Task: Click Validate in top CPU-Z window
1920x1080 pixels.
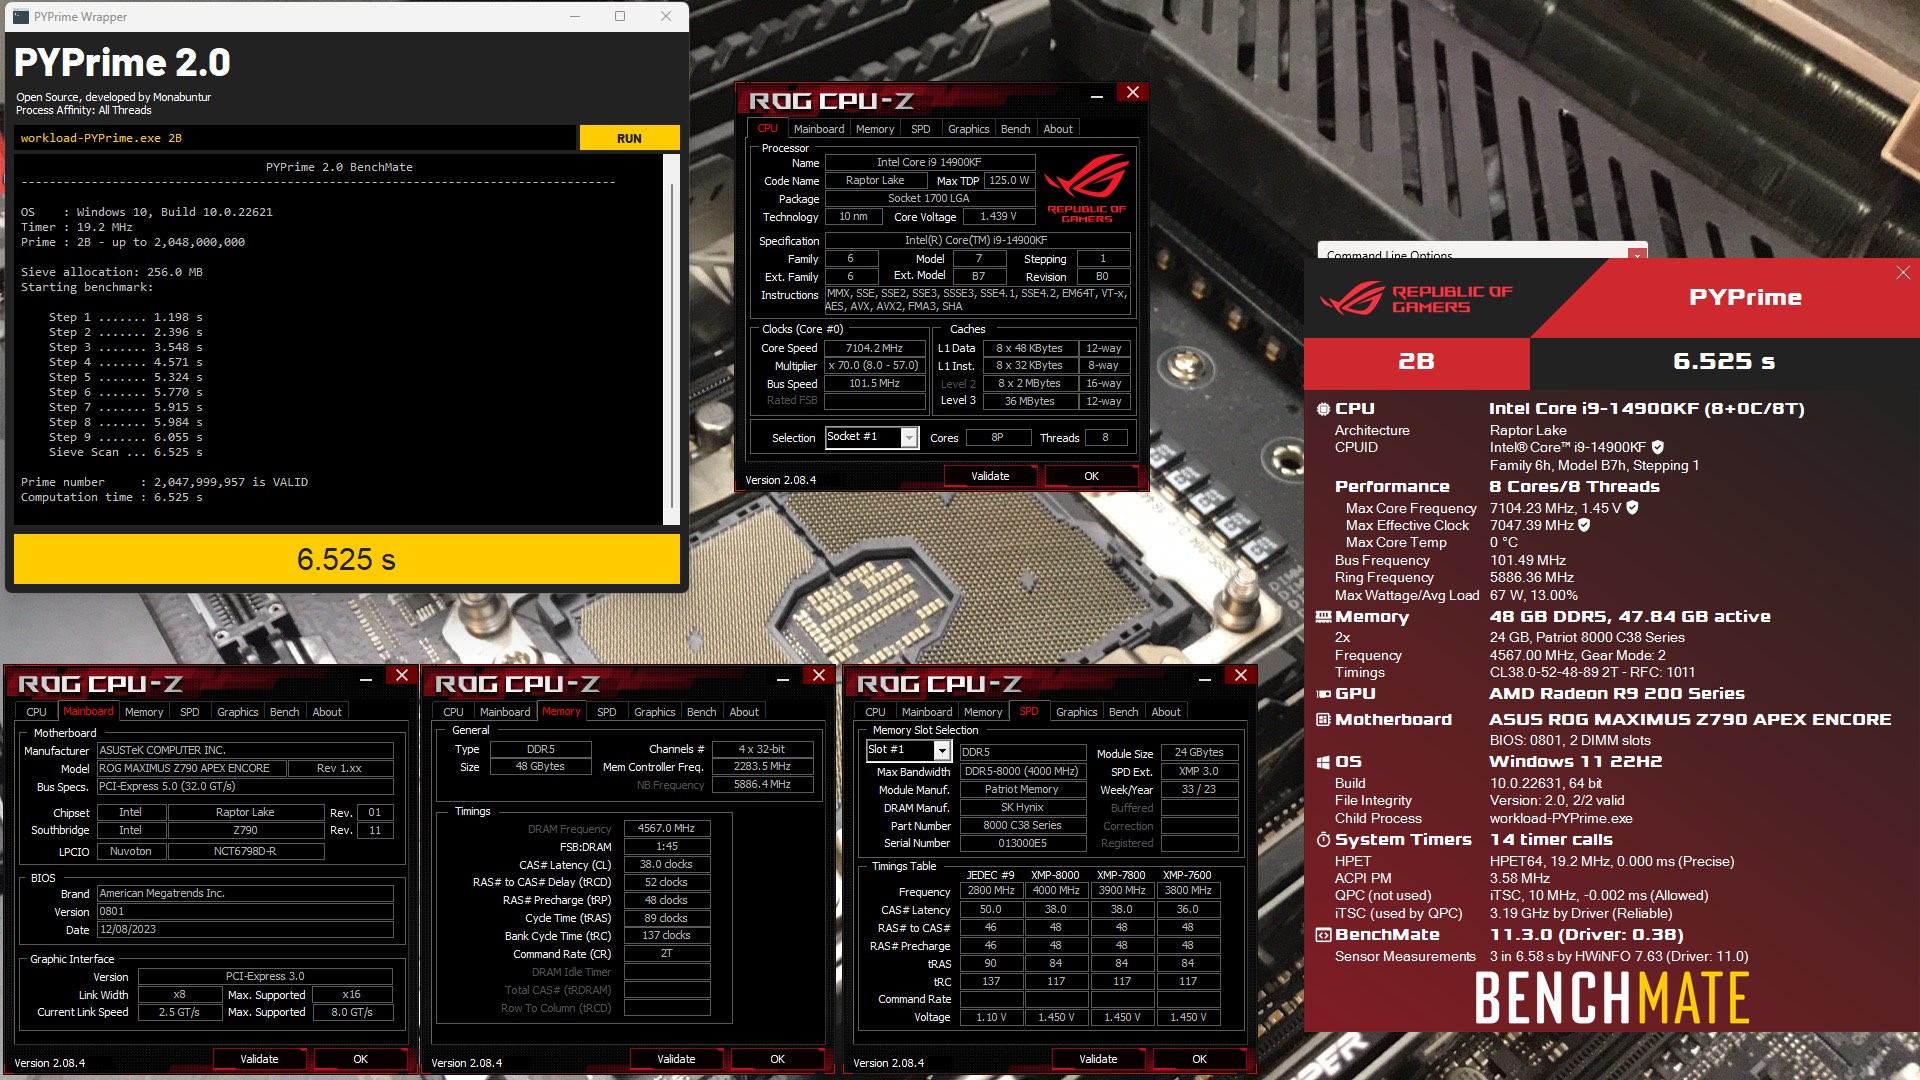Action: (x=990, y=476)
